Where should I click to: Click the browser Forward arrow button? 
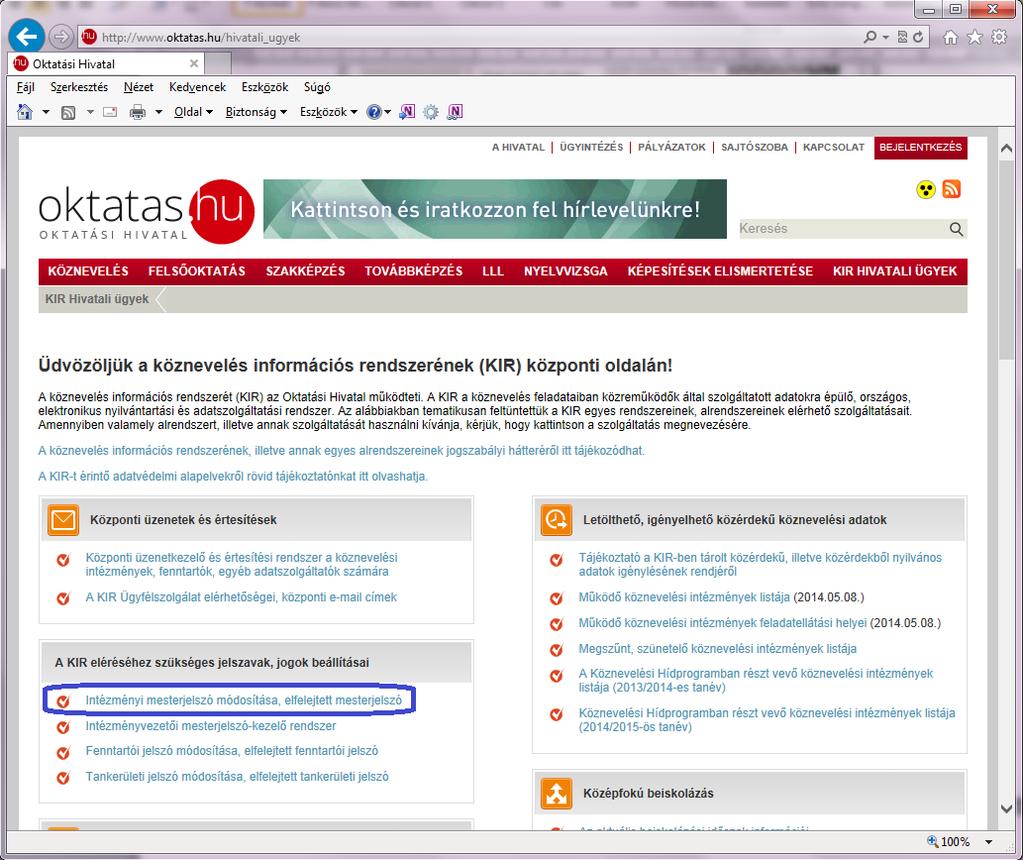[x=61, y=37]
